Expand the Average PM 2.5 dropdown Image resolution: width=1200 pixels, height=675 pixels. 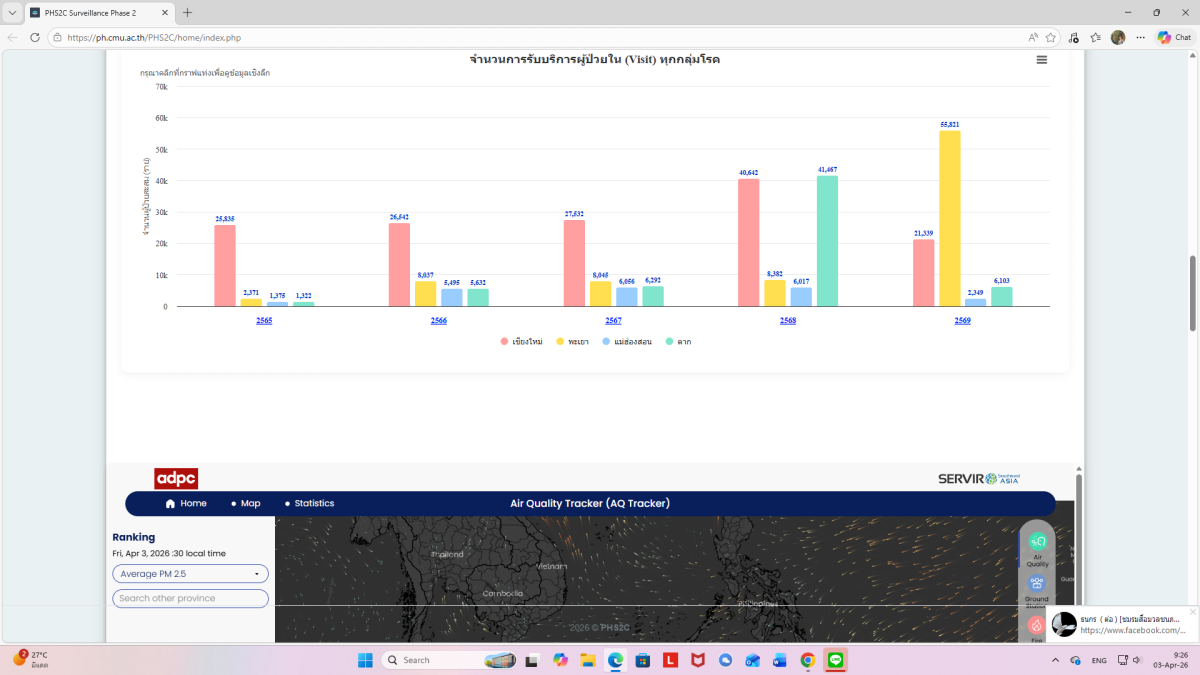(x=190, y=574)
